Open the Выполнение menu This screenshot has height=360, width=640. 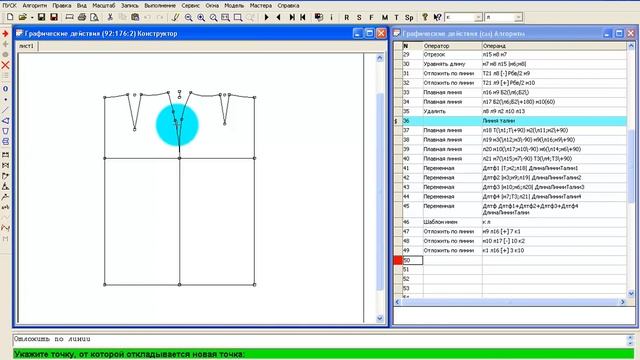coord(160,6)
